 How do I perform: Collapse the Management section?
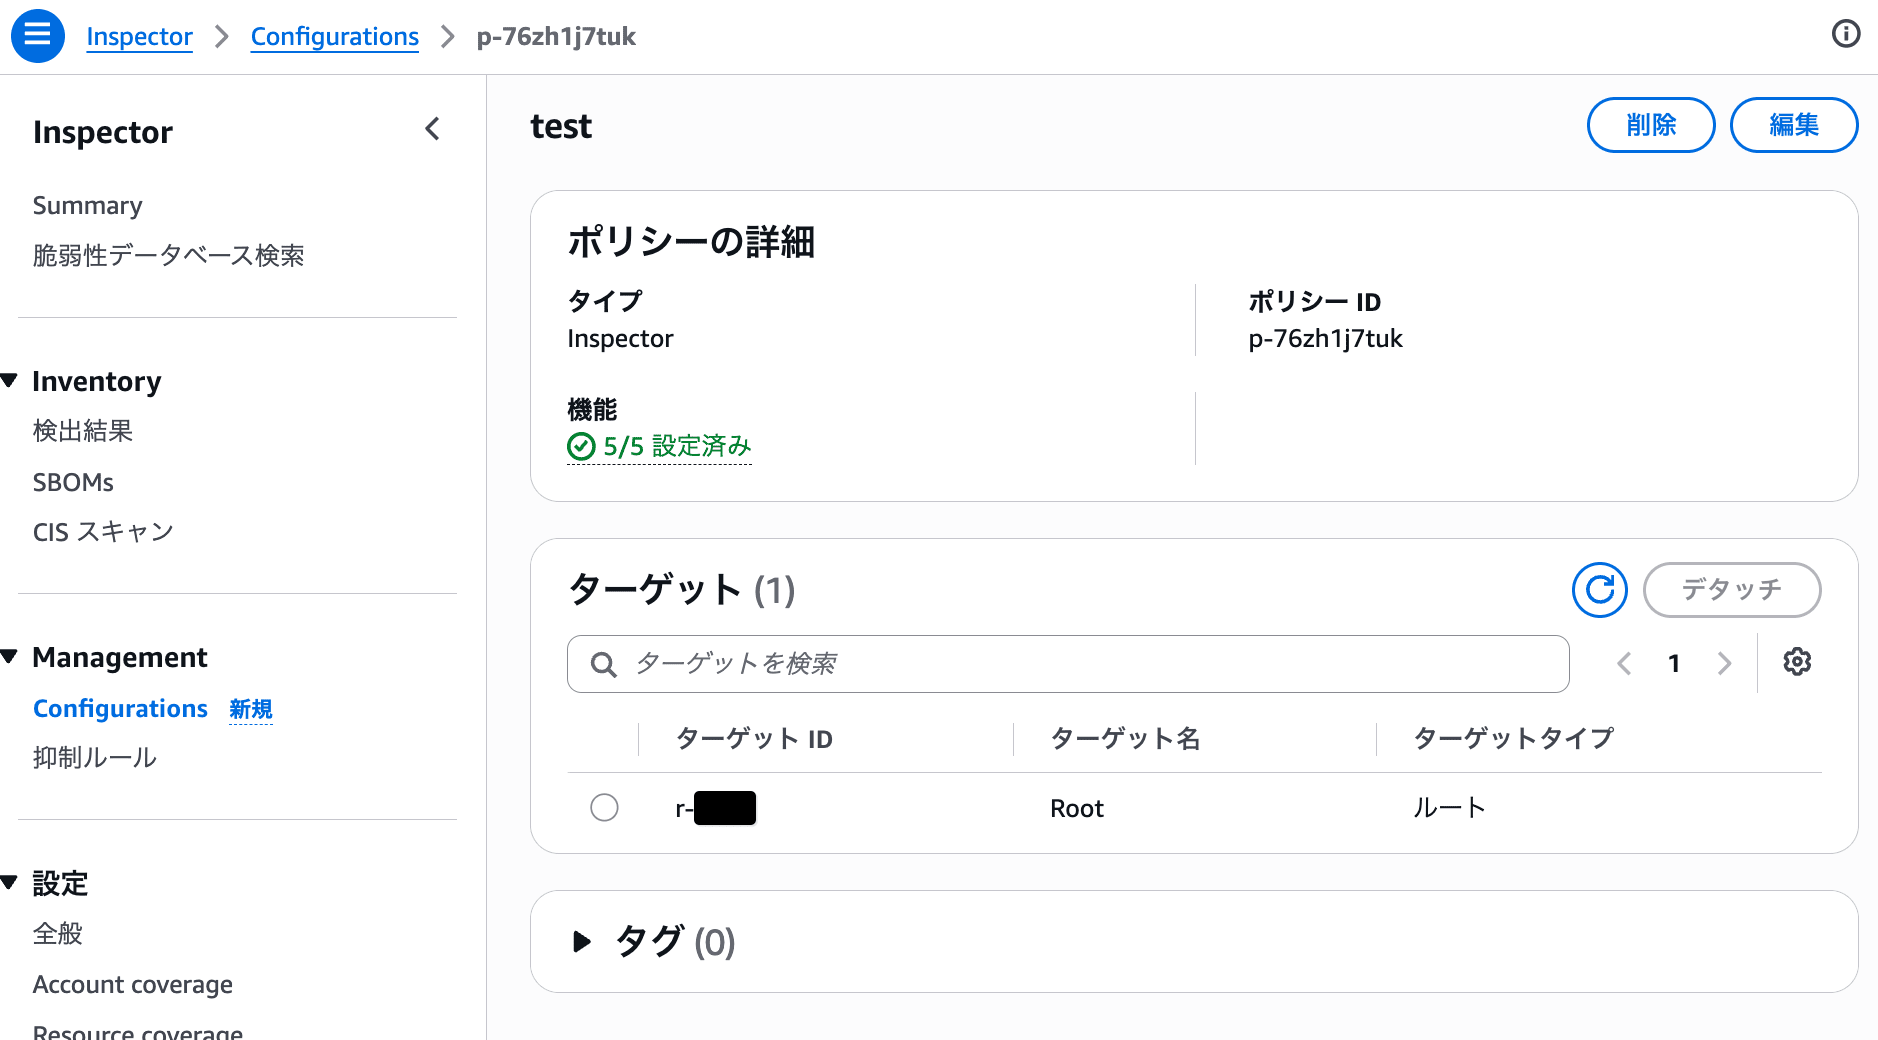(10, 657)
